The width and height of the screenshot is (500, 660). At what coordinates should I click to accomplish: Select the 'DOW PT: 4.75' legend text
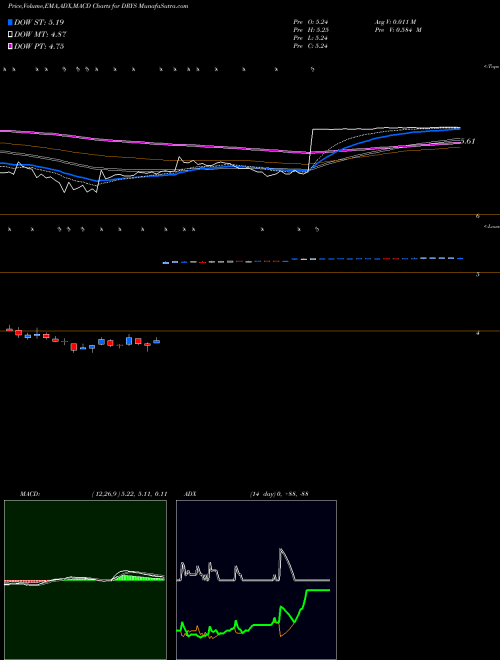pos(39,46)
